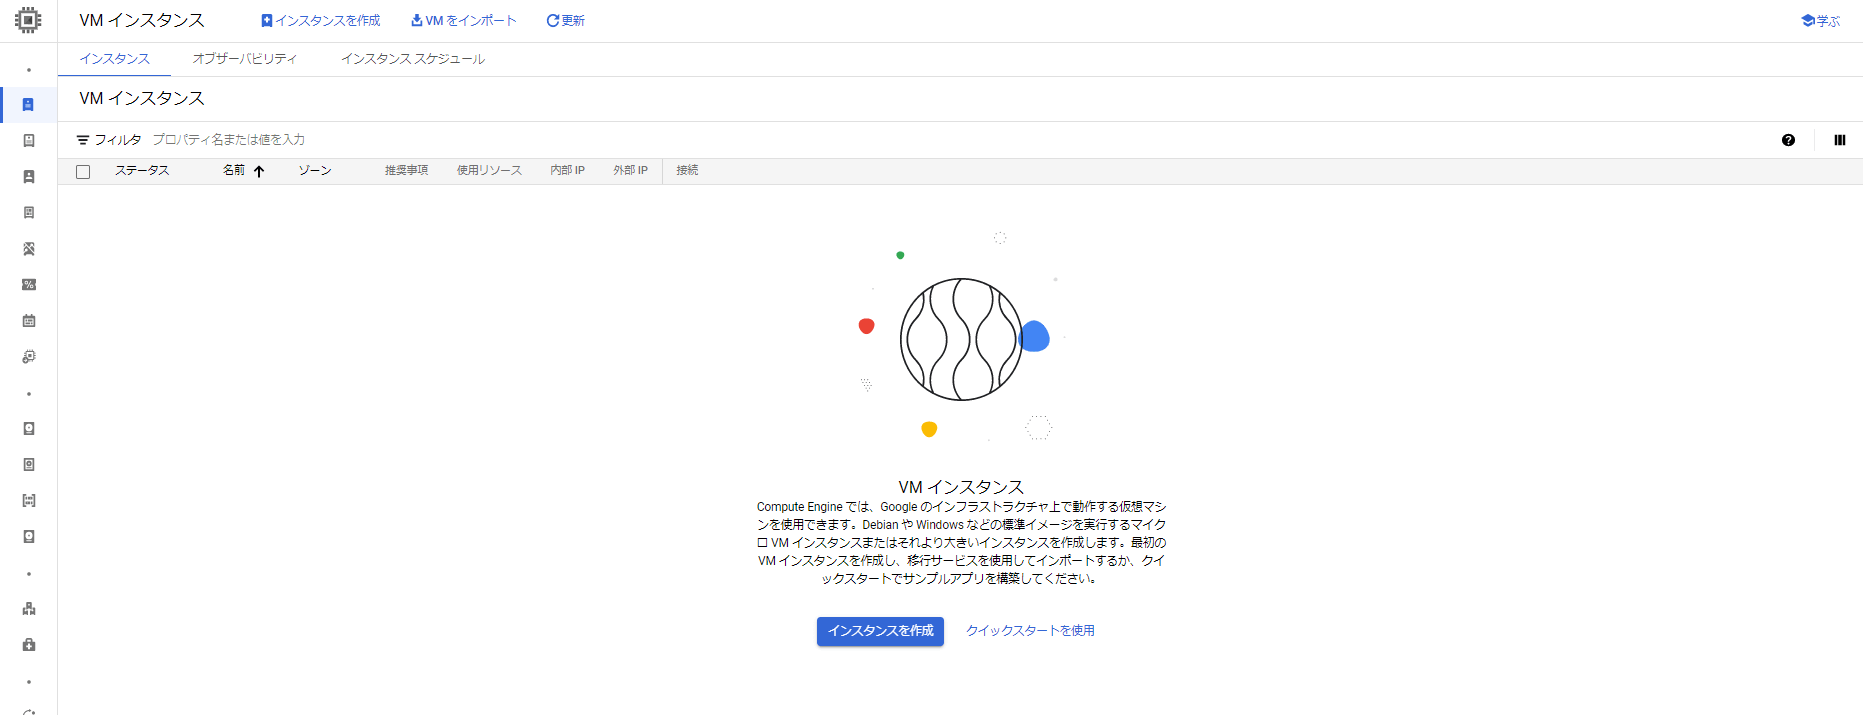Open Snapshots bracket-shaped icon in sidebar
This screenshot has width=1863, height=715.
pyautogui.click(x=28, y=501)
